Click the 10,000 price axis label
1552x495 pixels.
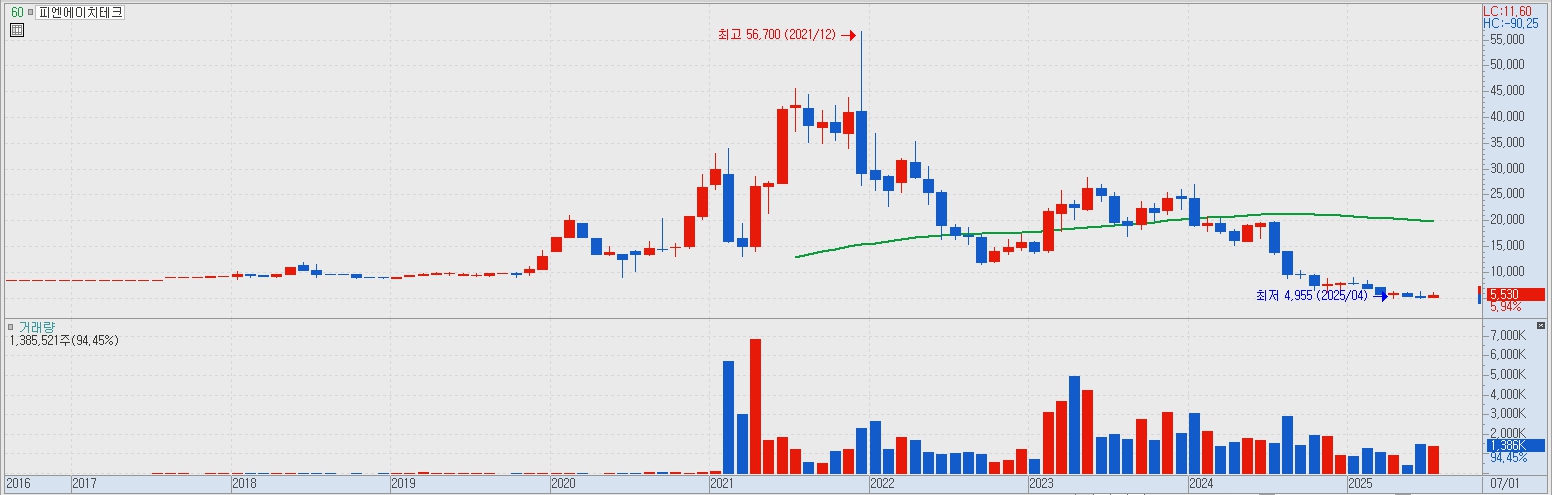tap(1507, 272)
